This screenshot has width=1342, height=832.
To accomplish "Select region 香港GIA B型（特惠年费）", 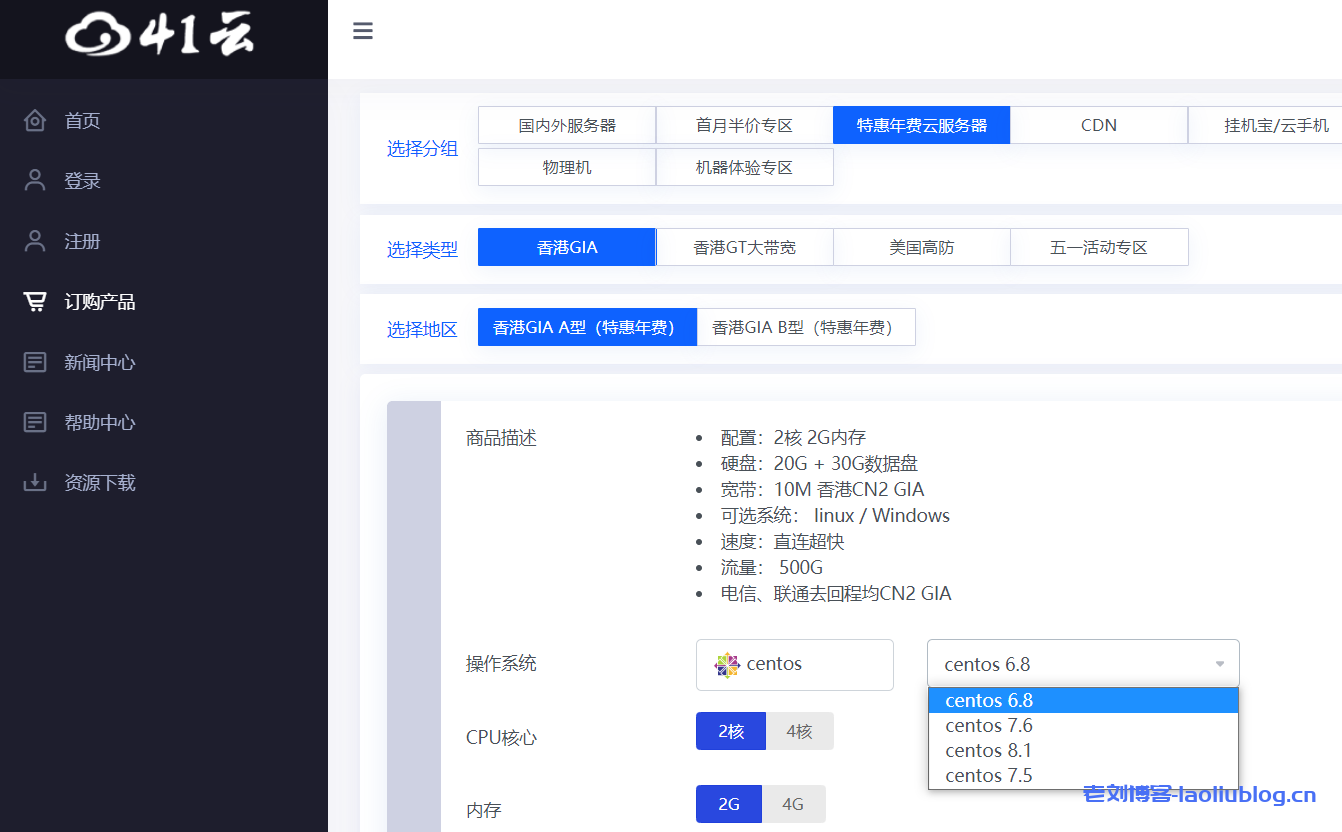I will pos(806,327).
